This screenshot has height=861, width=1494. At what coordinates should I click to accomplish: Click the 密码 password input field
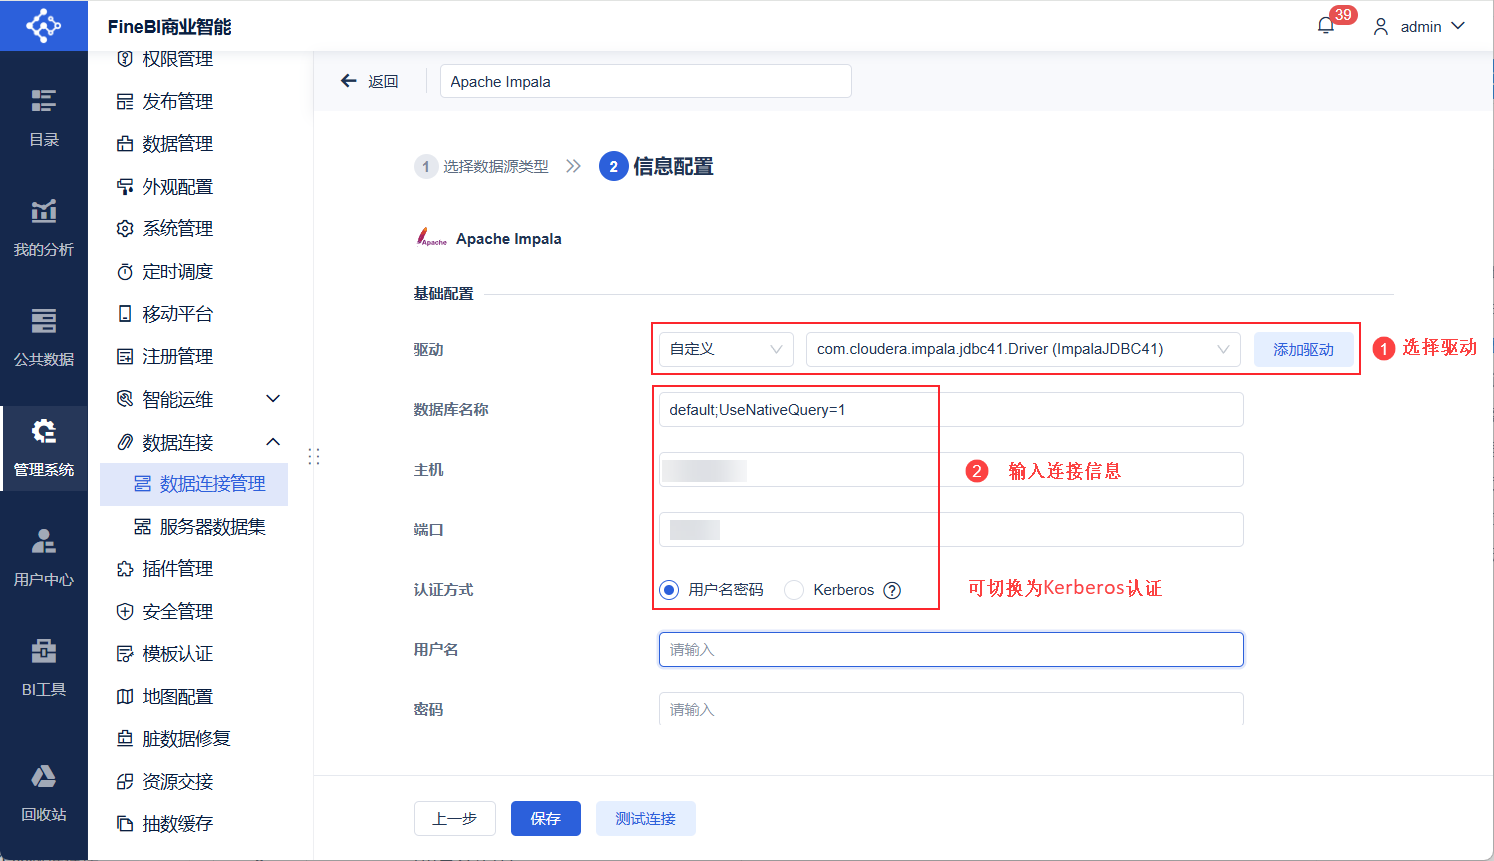(x=951, y=708)
